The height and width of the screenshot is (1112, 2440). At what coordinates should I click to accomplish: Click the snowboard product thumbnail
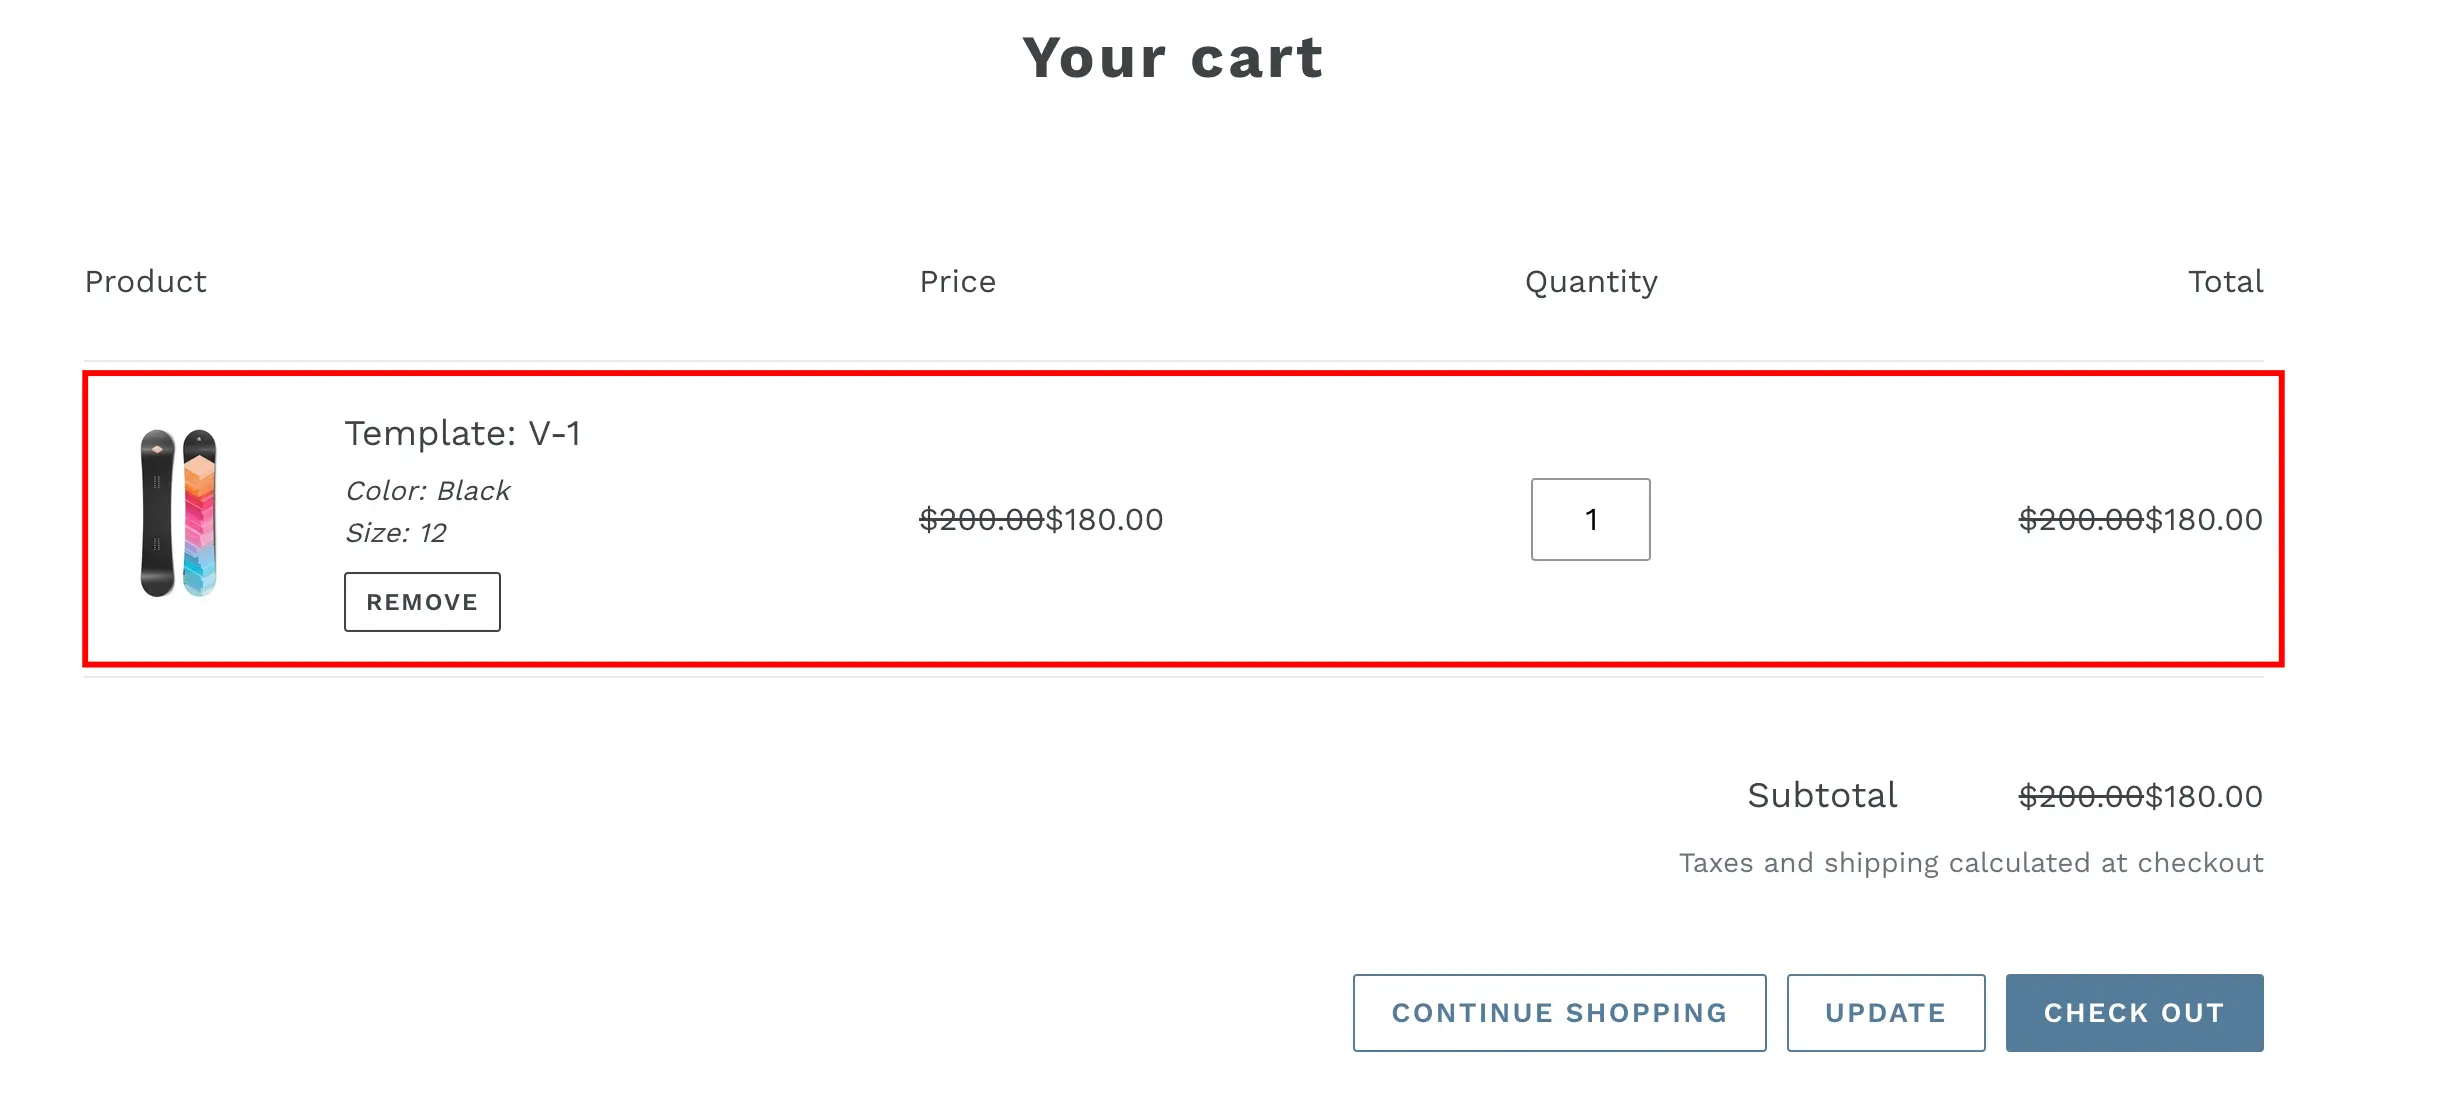point(179,513)
